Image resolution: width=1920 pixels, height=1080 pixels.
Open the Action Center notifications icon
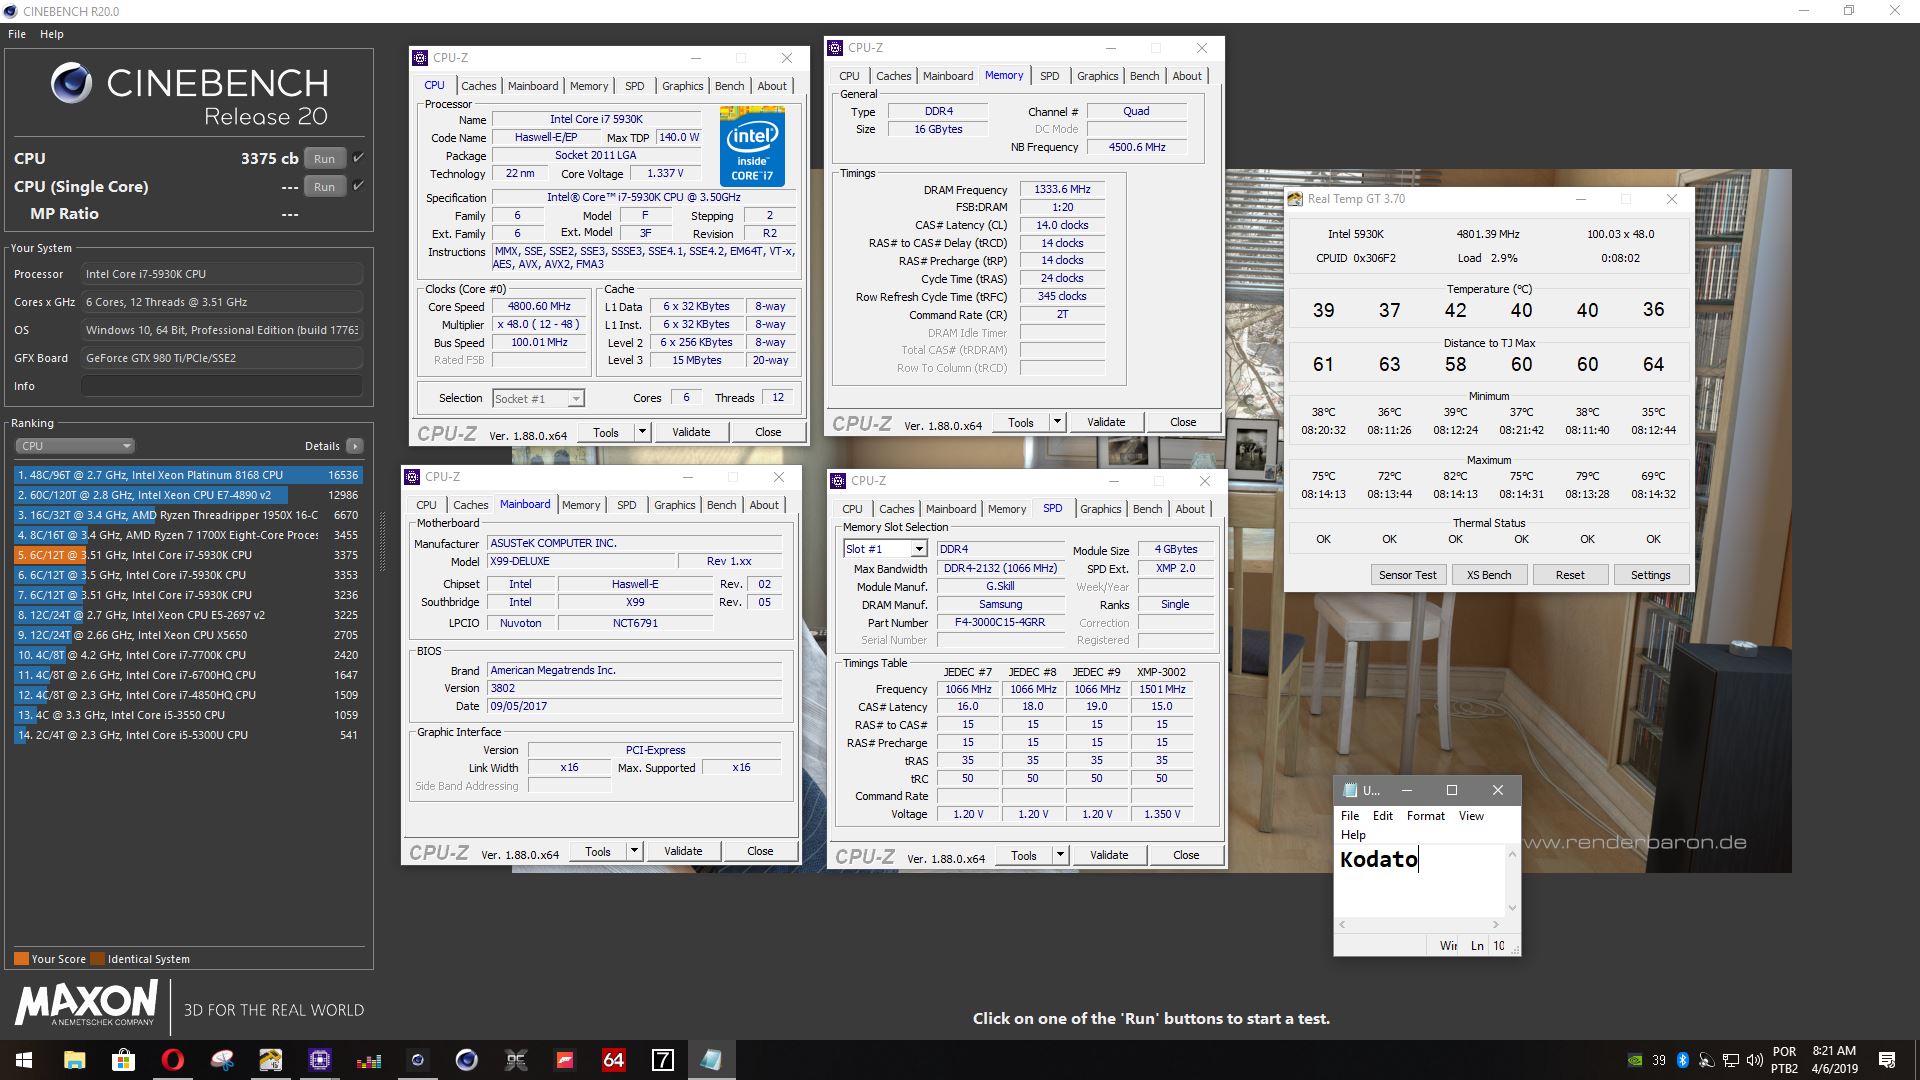coord(1887,1060)
